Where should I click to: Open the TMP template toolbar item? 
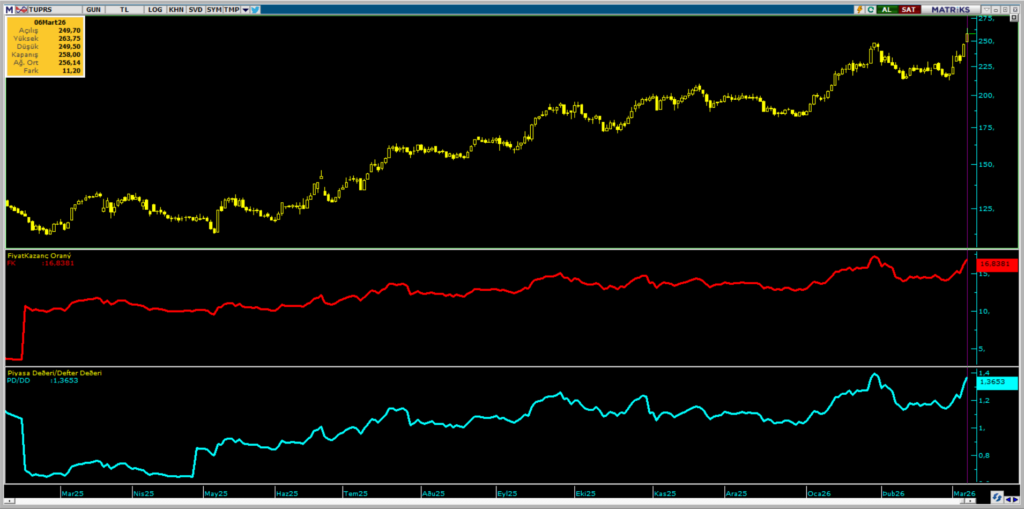coord(231,8)
